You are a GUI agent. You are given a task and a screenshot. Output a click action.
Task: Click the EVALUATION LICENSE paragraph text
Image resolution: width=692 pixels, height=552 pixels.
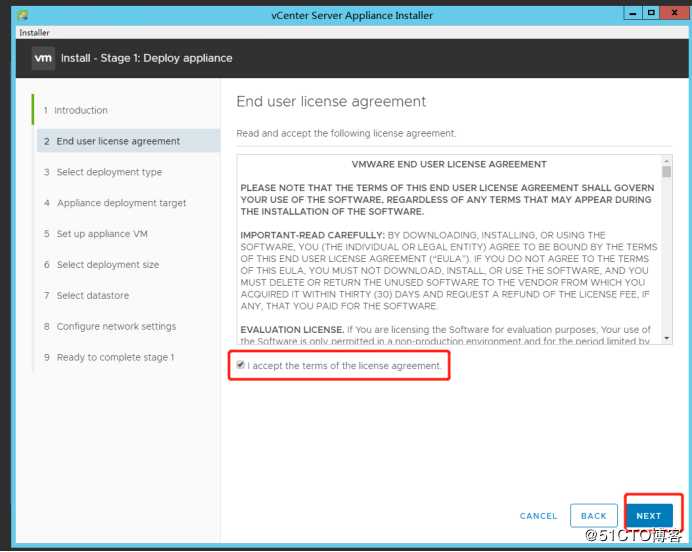pyautogui.click(x=446, y=335)
